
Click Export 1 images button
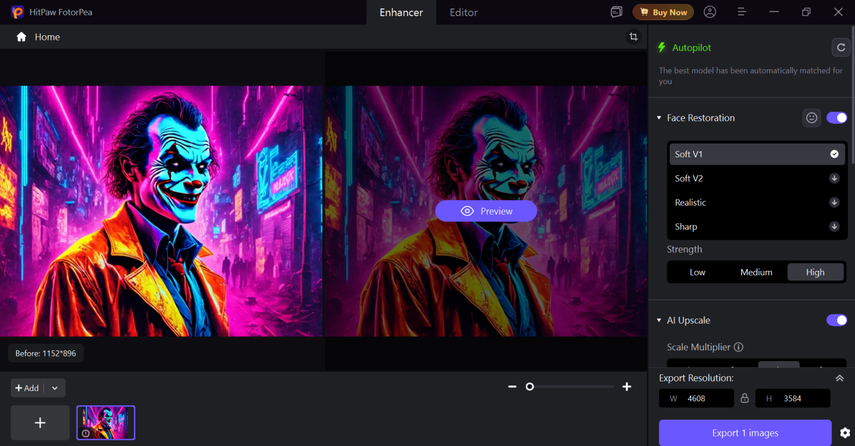point(745,433)
